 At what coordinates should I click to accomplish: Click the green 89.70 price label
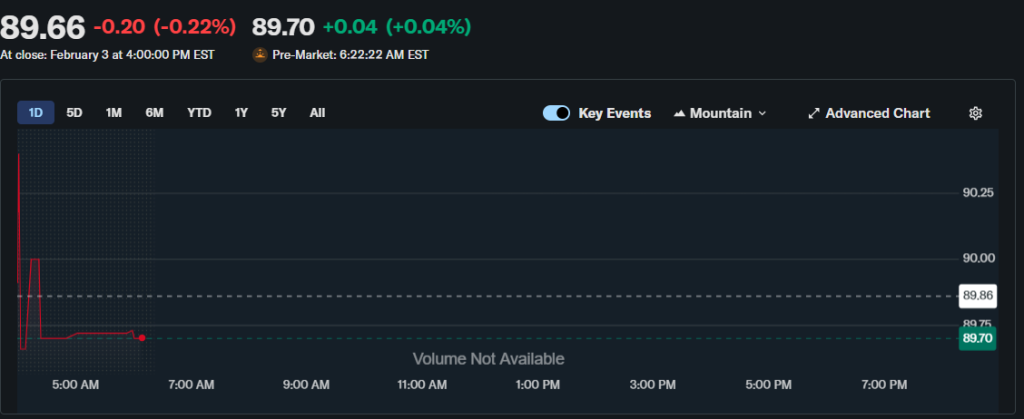tap(977, 338)
